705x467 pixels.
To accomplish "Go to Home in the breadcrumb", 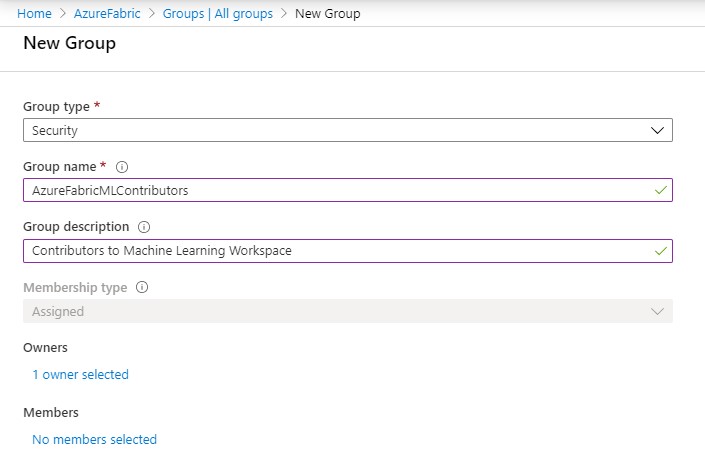I will point(34,13).
